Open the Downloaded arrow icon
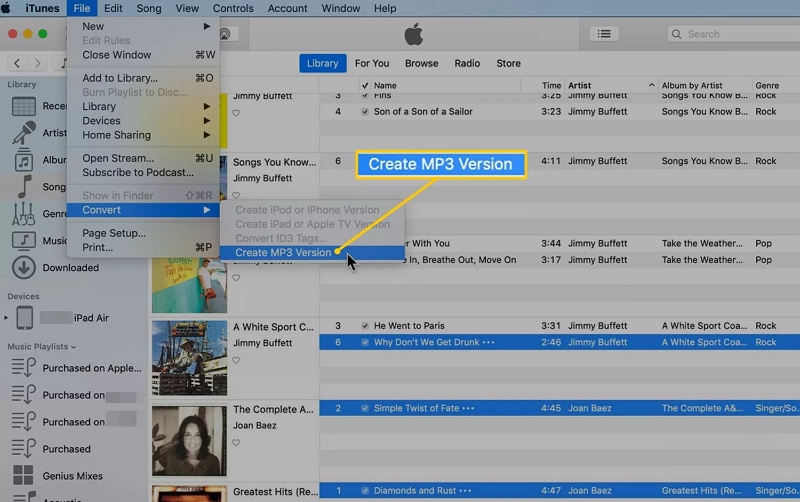Viewport: 800px width, 502px height. [x=23, y=267]
